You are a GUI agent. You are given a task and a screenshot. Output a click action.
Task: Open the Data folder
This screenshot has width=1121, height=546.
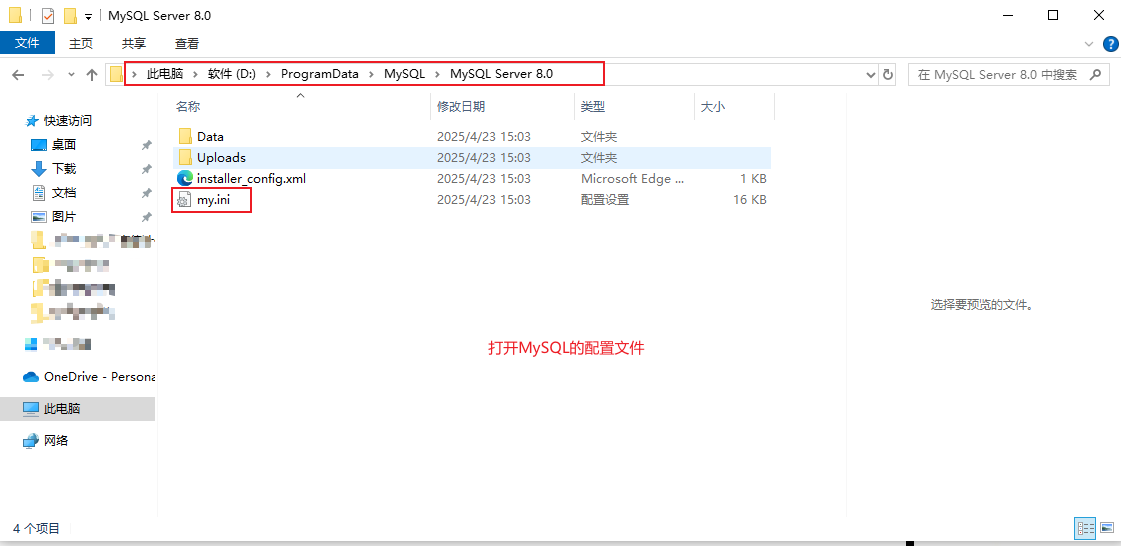tap(210, 136)
